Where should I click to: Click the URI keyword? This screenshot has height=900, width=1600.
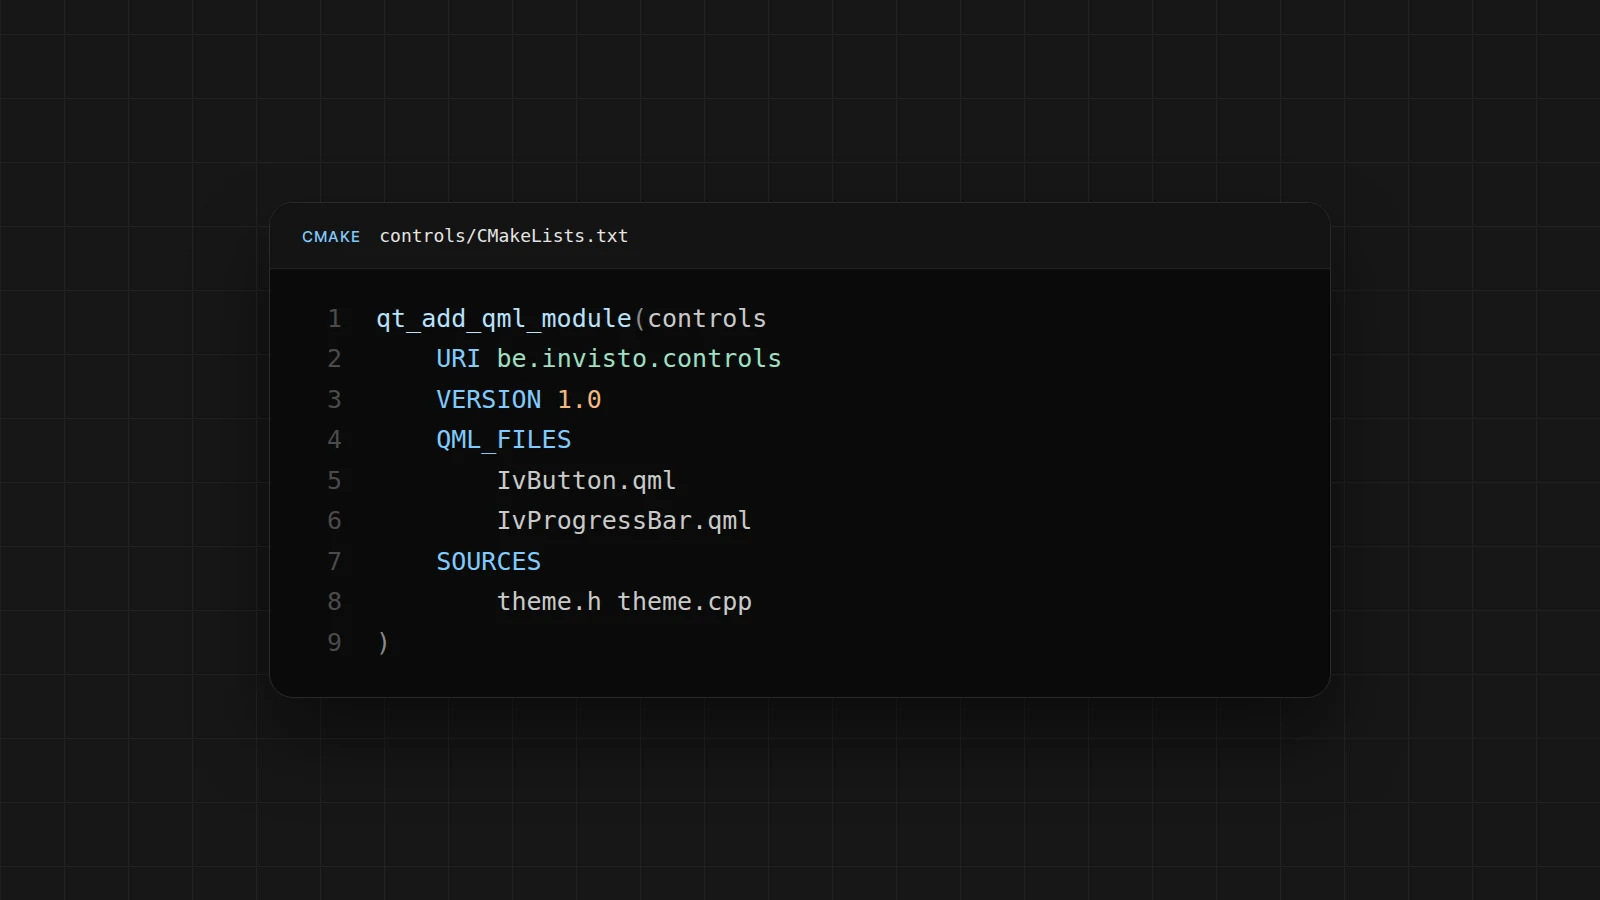click(458, 359)
